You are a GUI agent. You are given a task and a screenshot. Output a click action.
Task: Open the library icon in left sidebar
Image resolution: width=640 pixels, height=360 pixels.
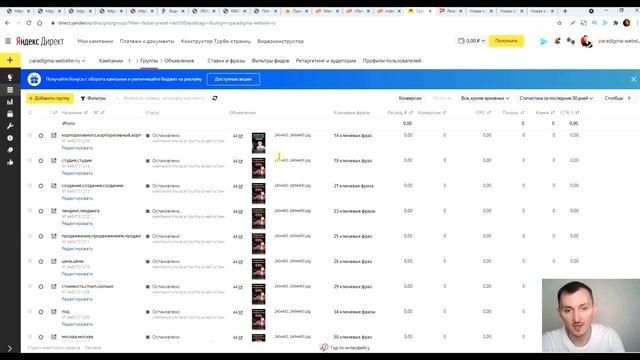coord(10,114)
